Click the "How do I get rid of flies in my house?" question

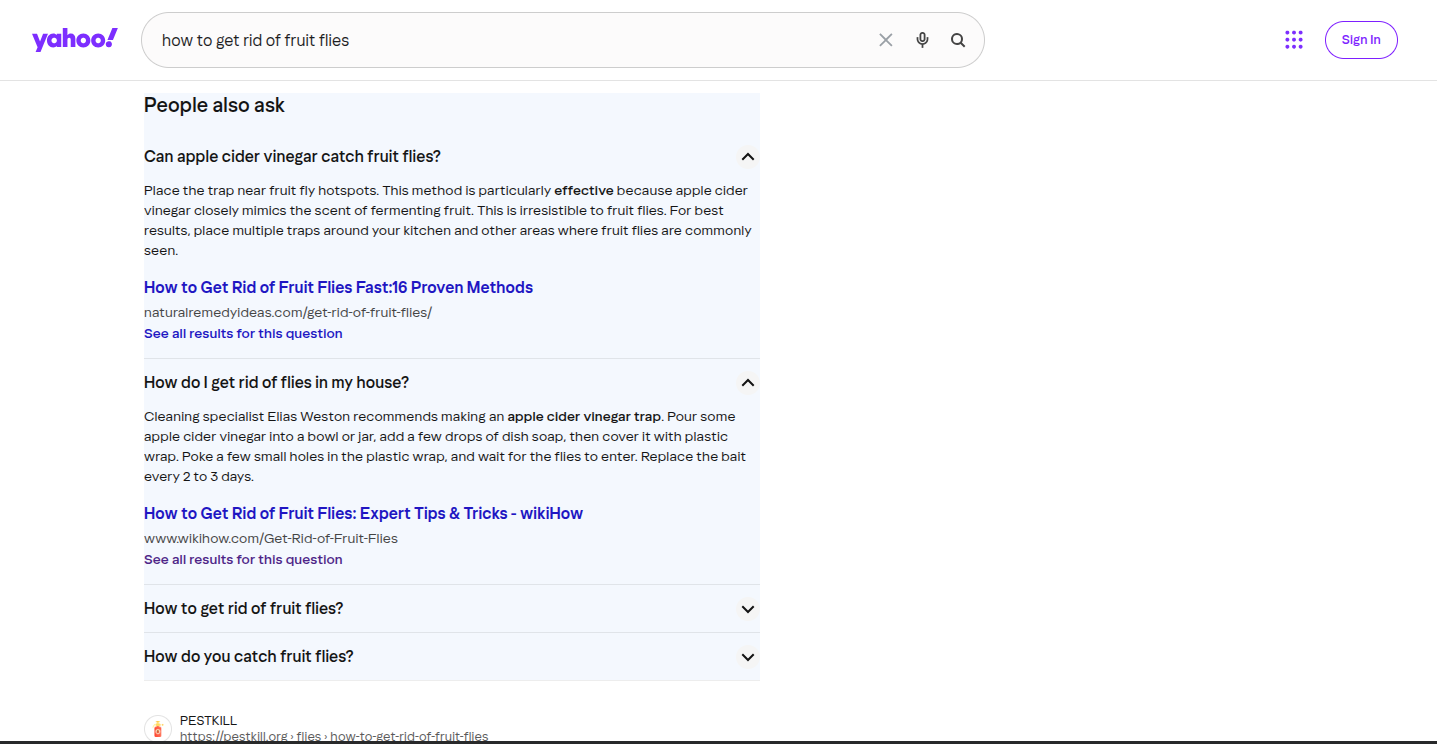click(x=276, y=382)
